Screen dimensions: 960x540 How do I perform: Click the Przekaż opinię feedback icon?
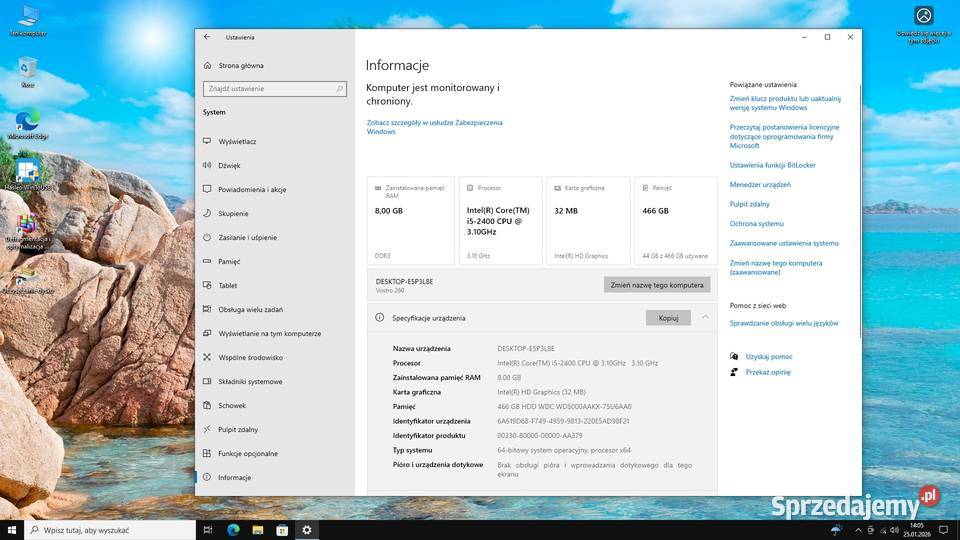click(734, 372)
